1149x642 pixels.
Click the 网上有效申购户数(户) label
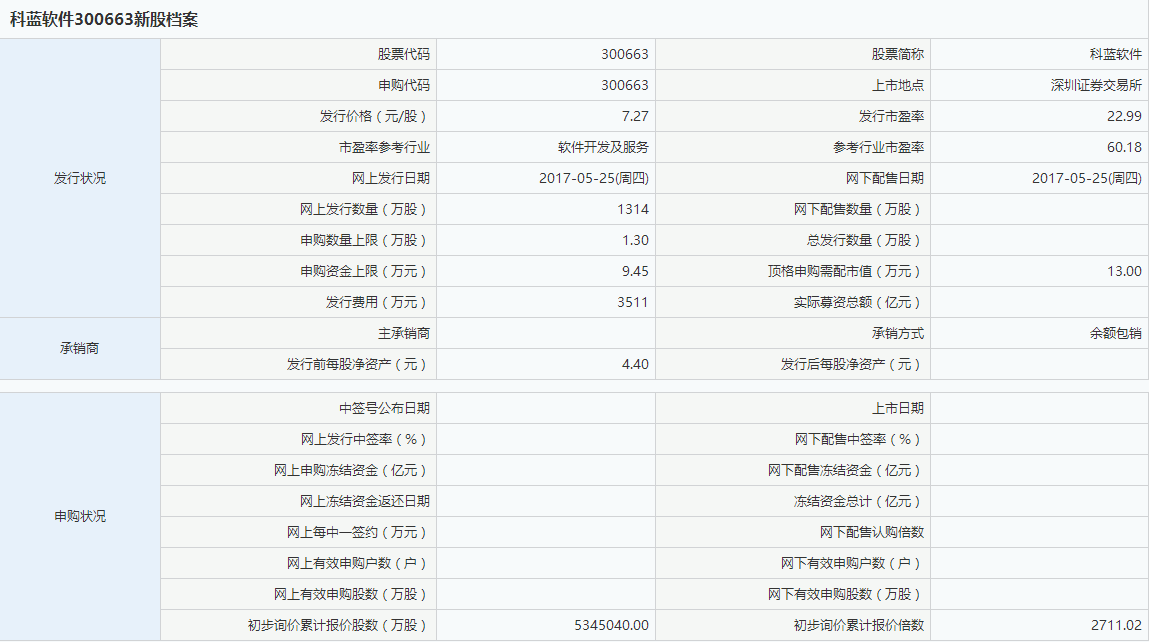[x=358, y=564]
